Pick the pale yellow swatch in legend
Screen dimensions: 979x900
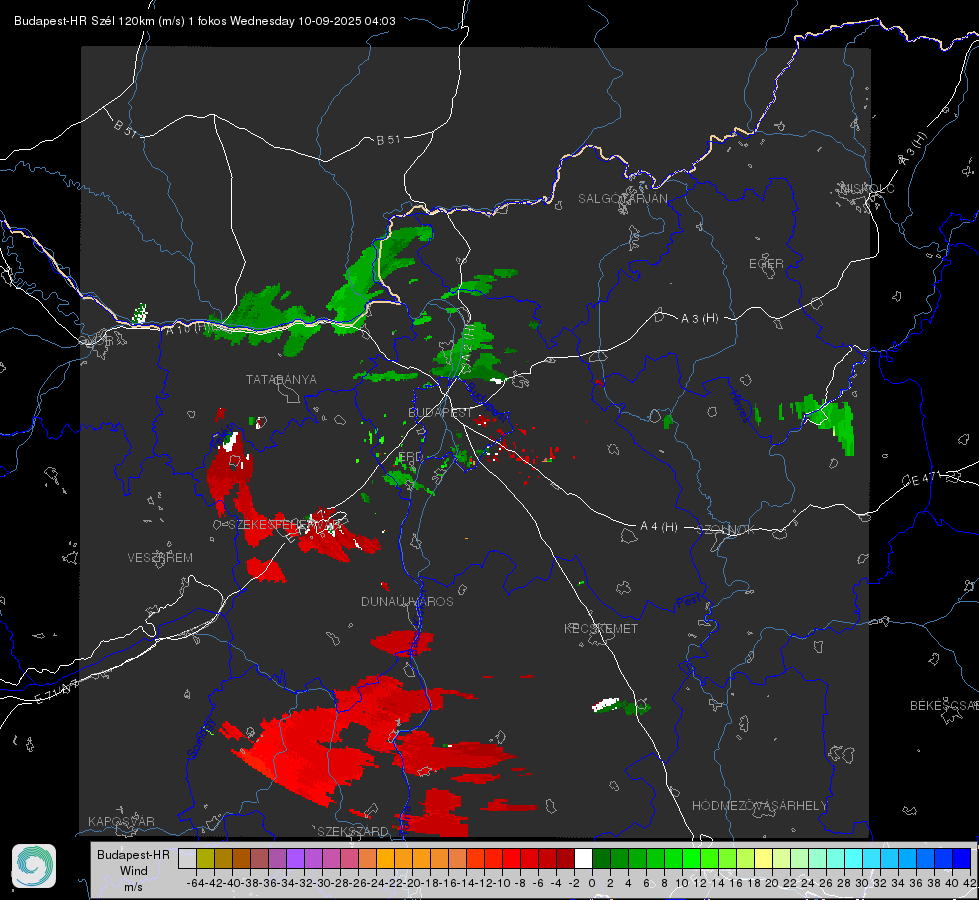[x=763, y=858]
